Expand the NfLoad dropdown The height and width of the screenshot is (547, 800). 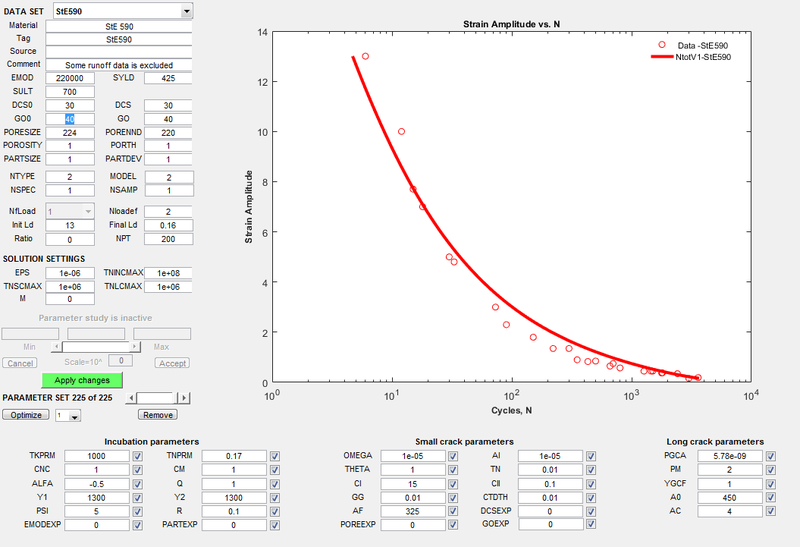point(87,211)
